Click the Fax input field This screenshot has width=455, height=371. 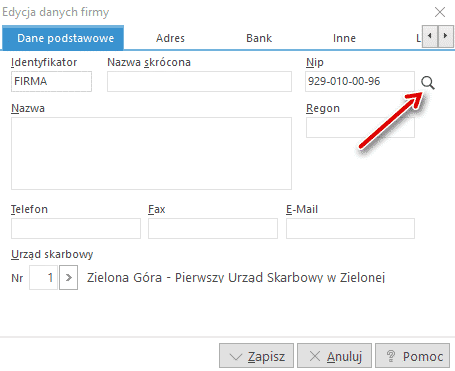coord(213,228)
